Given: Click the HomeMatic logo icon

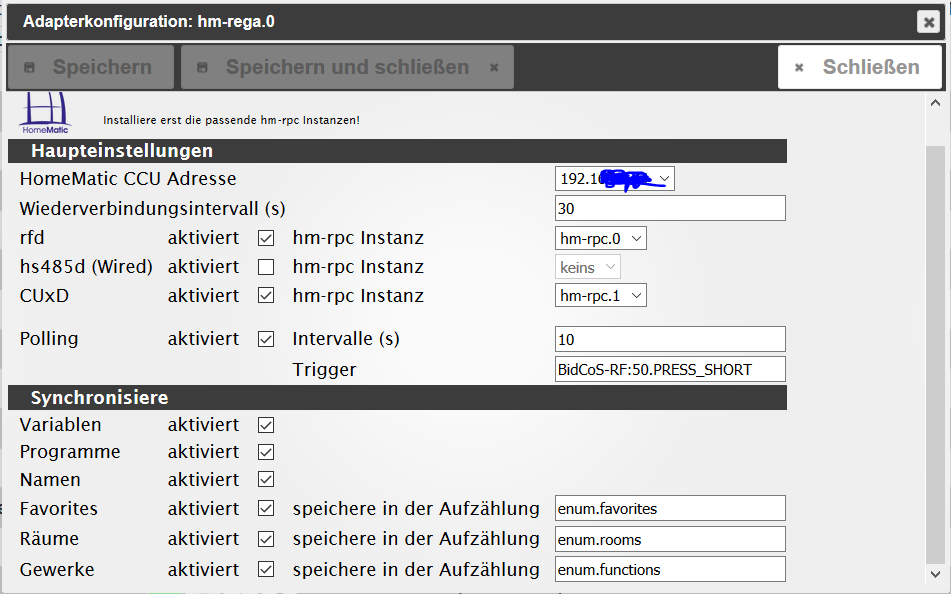Looking at the screenshot, I should click(x=45, y=111).
